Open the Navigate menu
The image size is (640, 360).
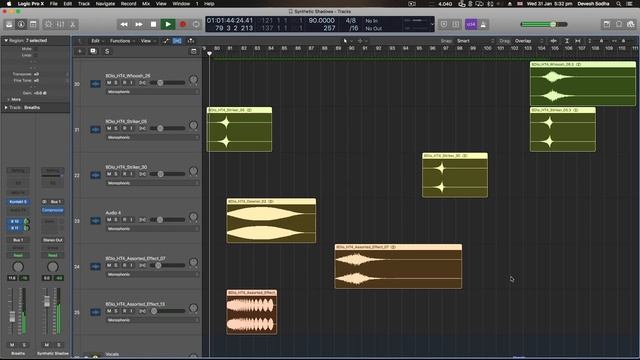pyautogui.click(x=105, y=4)
